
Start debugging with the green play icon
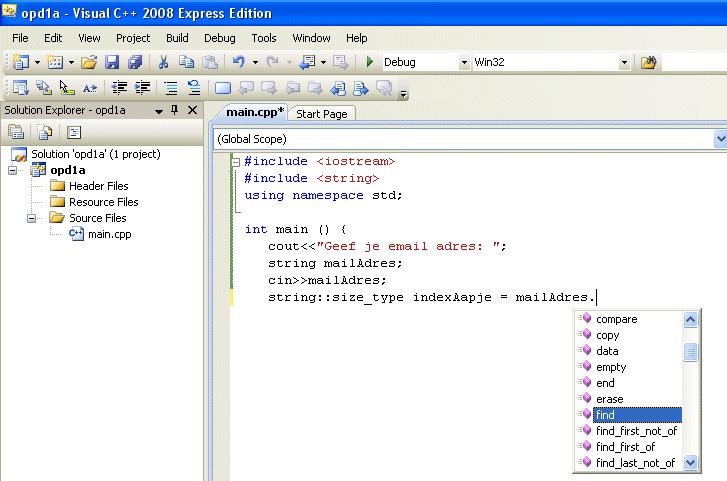[369, 62]
